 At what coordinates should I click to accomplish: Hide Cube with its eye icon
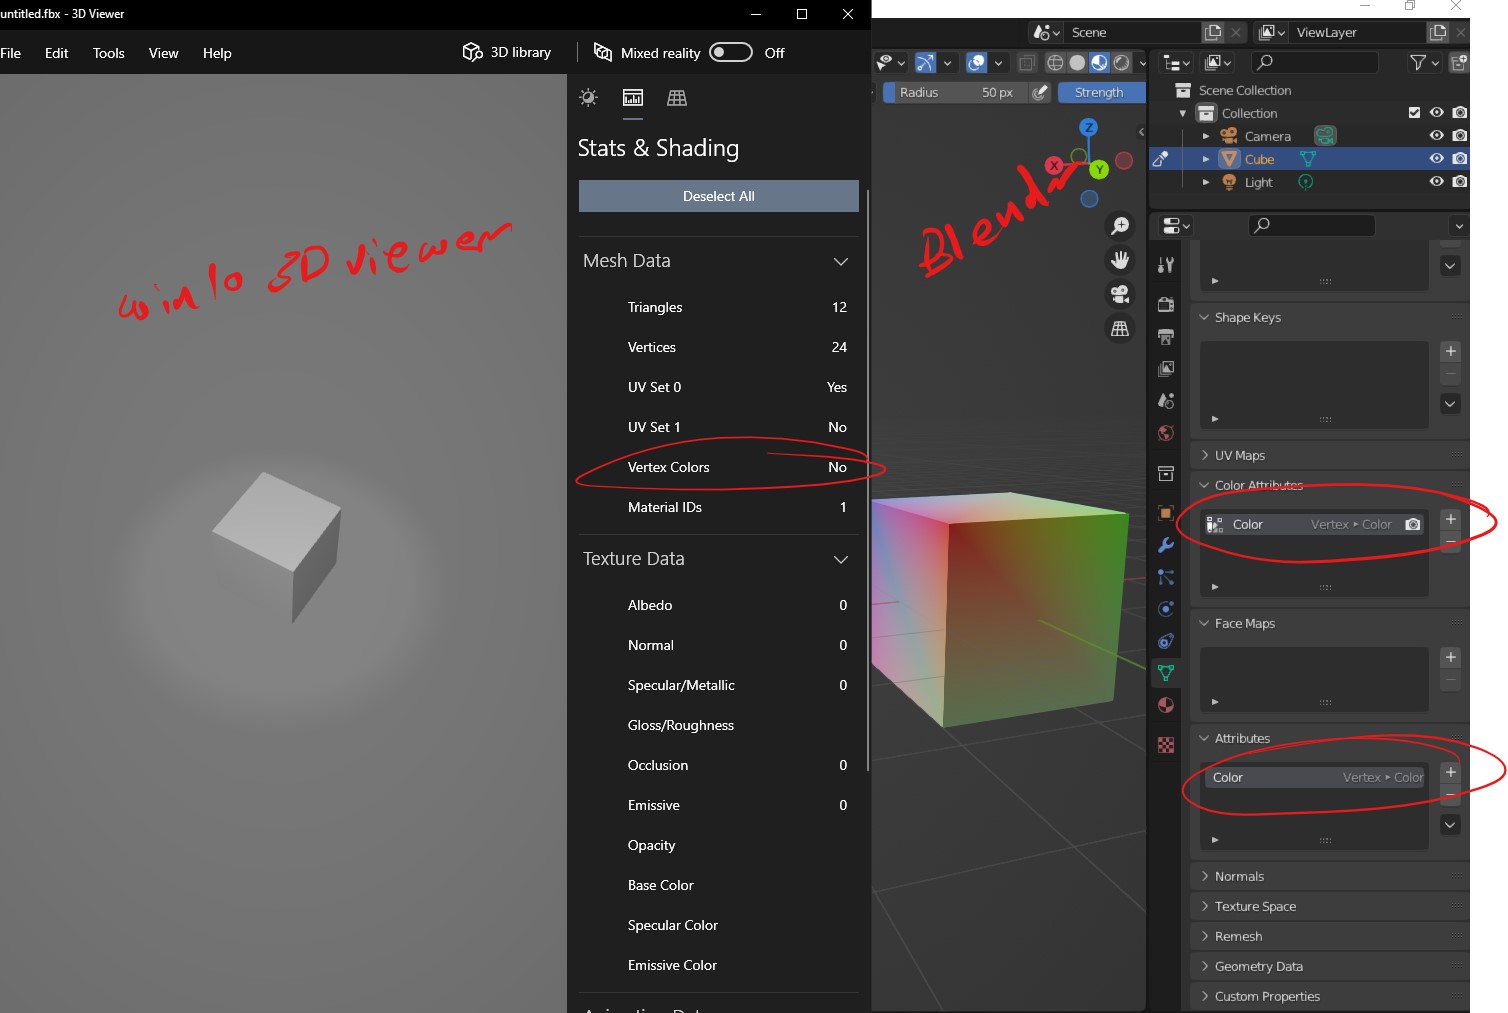(1437, 158)
